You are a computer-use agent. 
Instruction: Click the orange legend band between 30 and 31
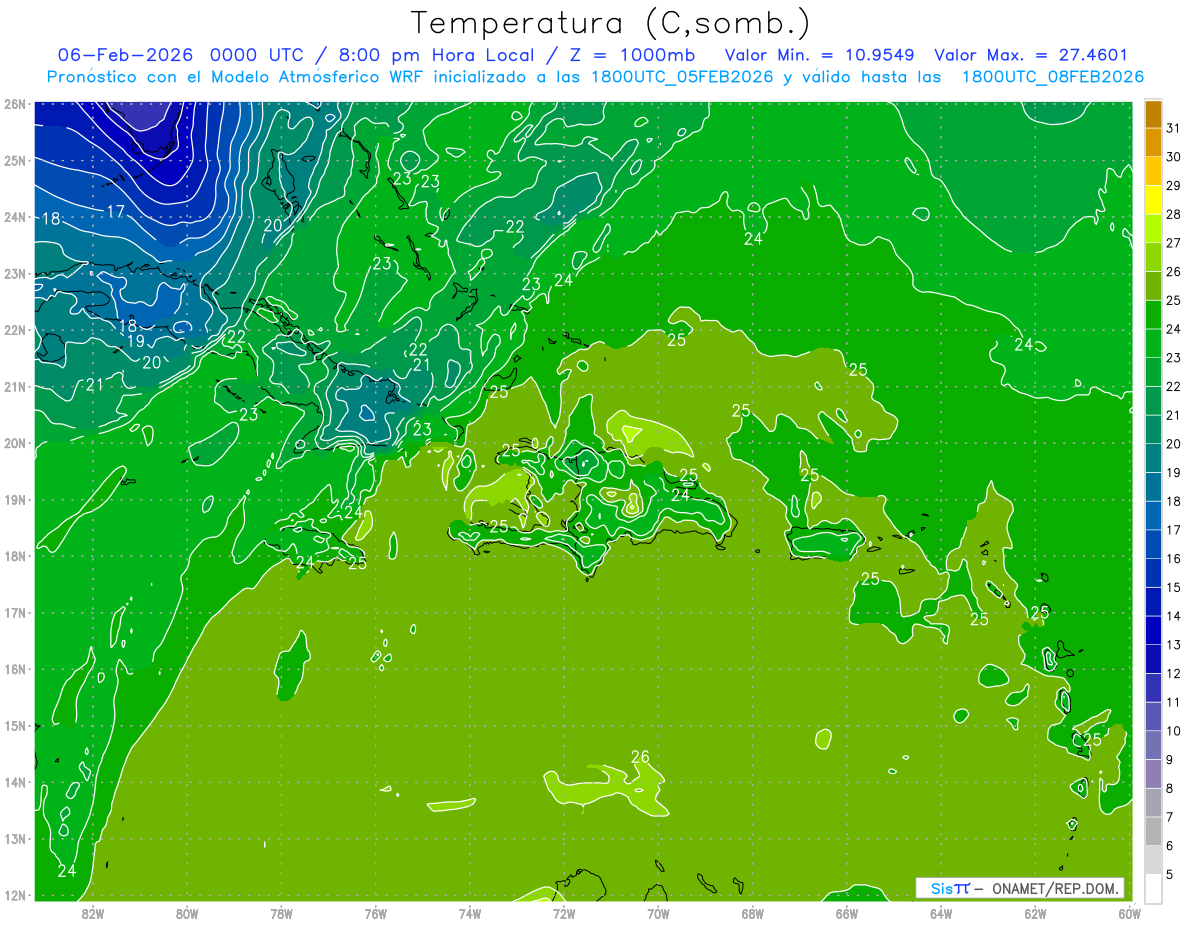[1153, 143]
